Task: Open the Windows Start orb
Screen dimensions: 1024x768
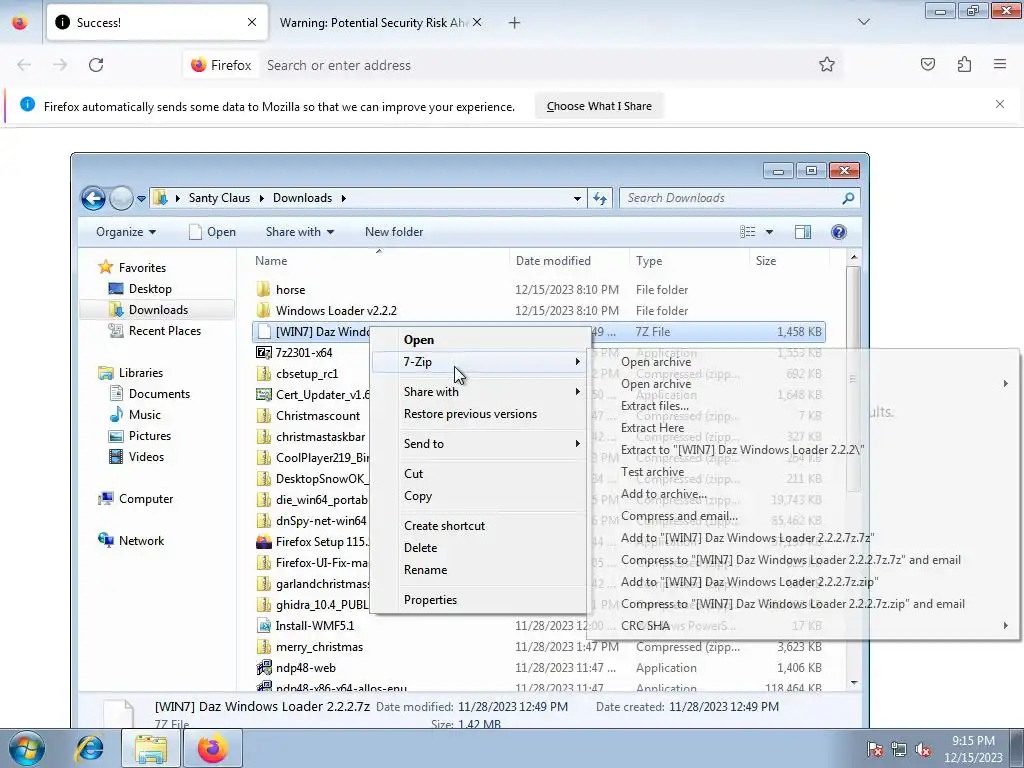Action: coord(26,748)
